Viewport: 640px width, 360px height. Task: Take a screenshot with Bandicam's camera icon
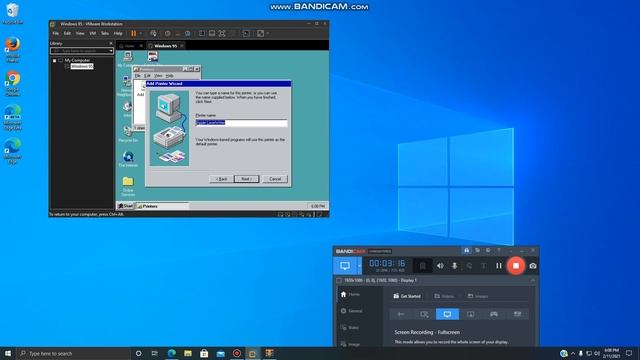click(x=533, y=266)
